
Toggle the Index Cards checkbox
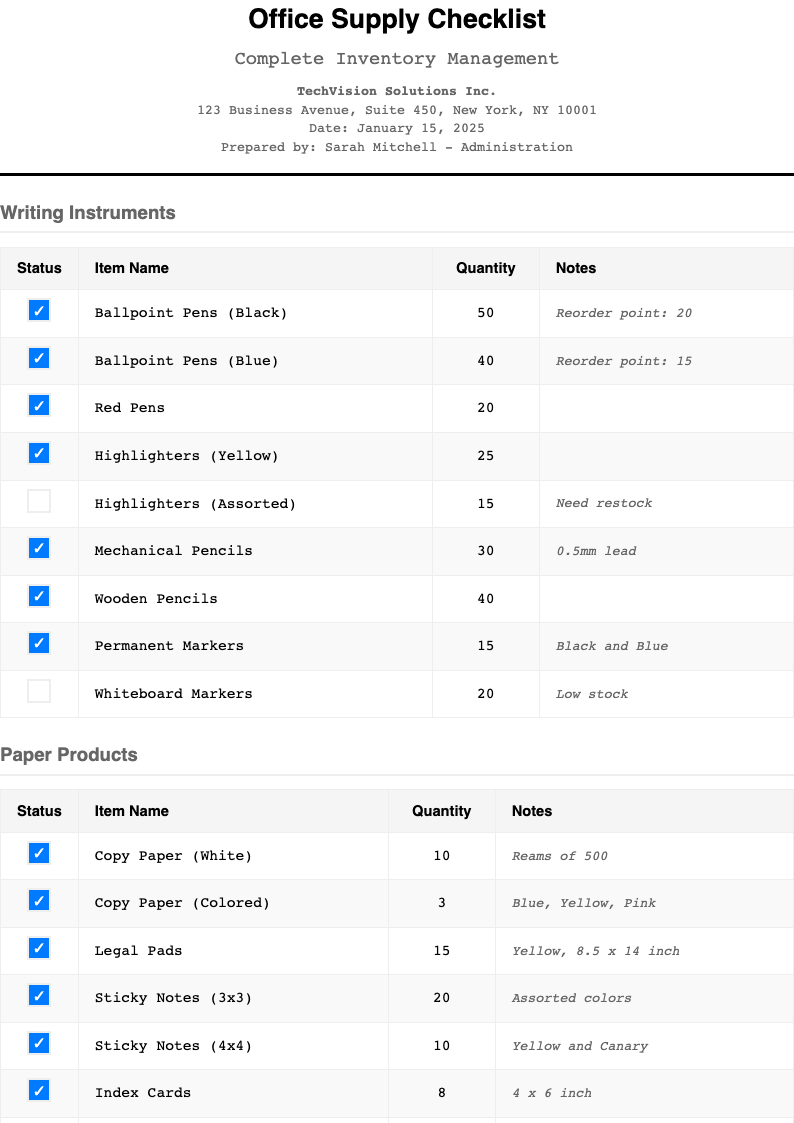[x=39, y=1091]
